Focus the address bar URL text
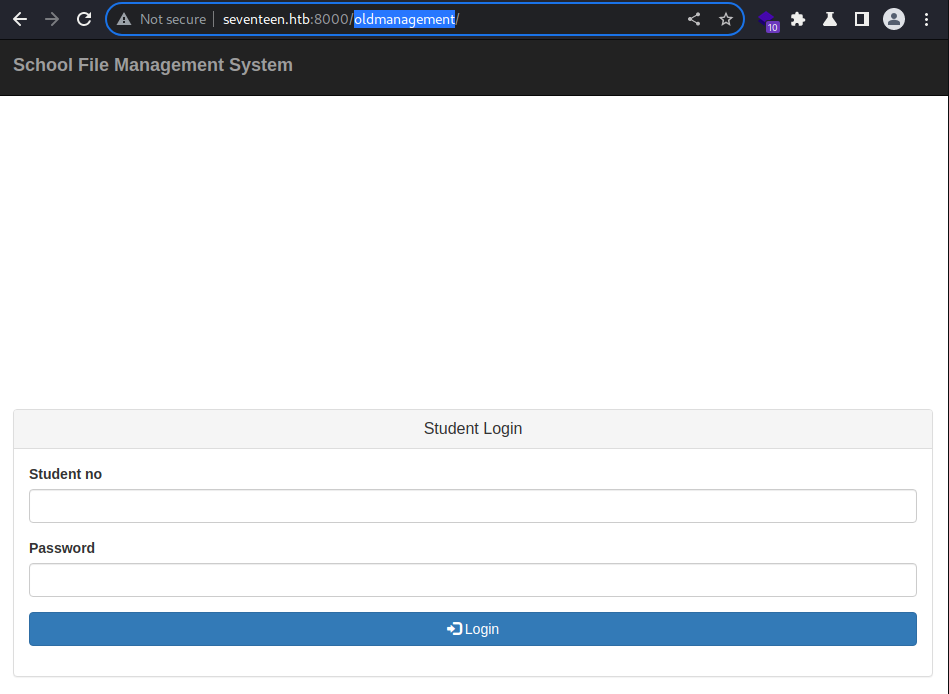Viewport: 949px width, 694px height. pyautogui.click(x=341, y=19)
